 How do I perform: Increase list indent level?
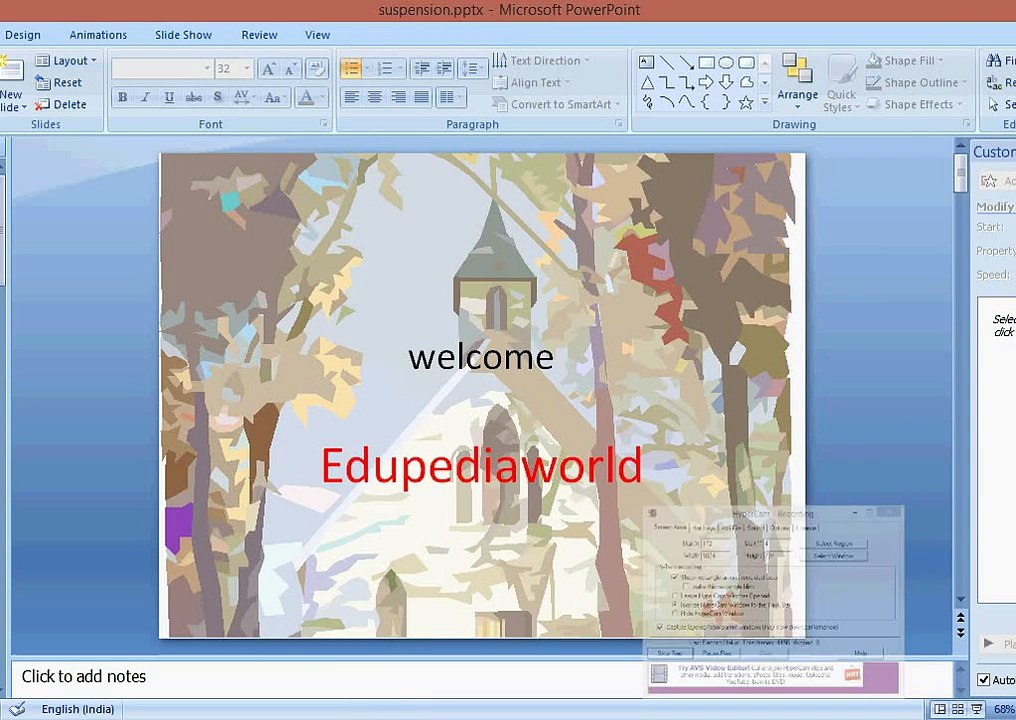pyautogui.click(x=444, y=68)
